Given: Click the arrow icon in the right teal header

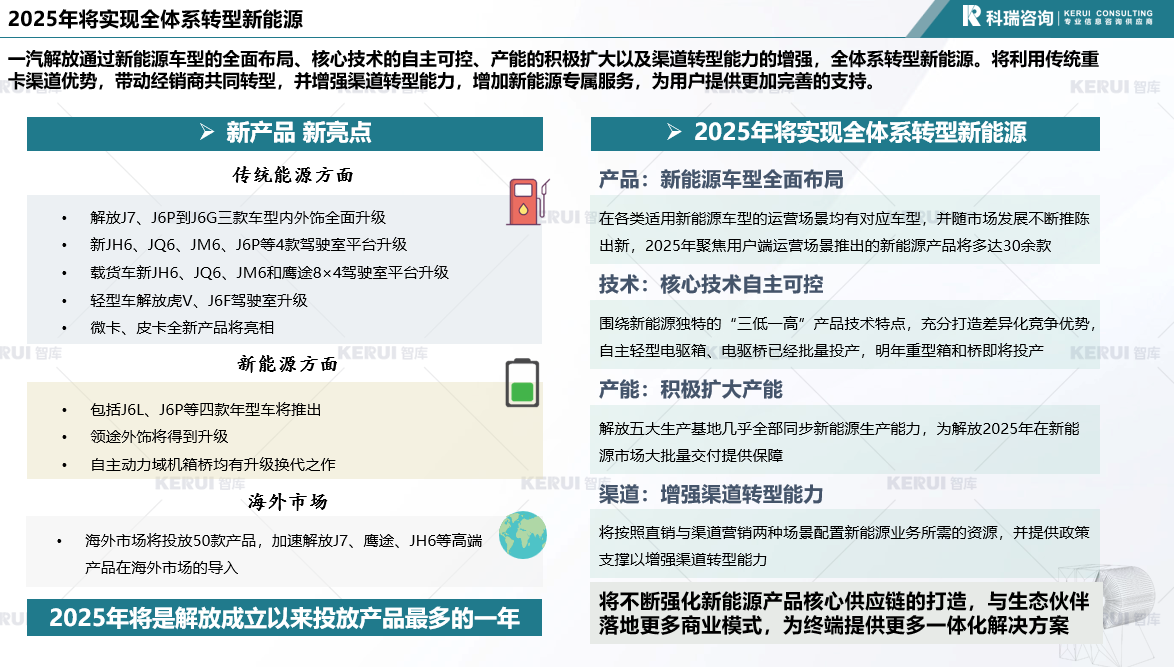Looking at the screenshot, I should (x=674, y=133).
